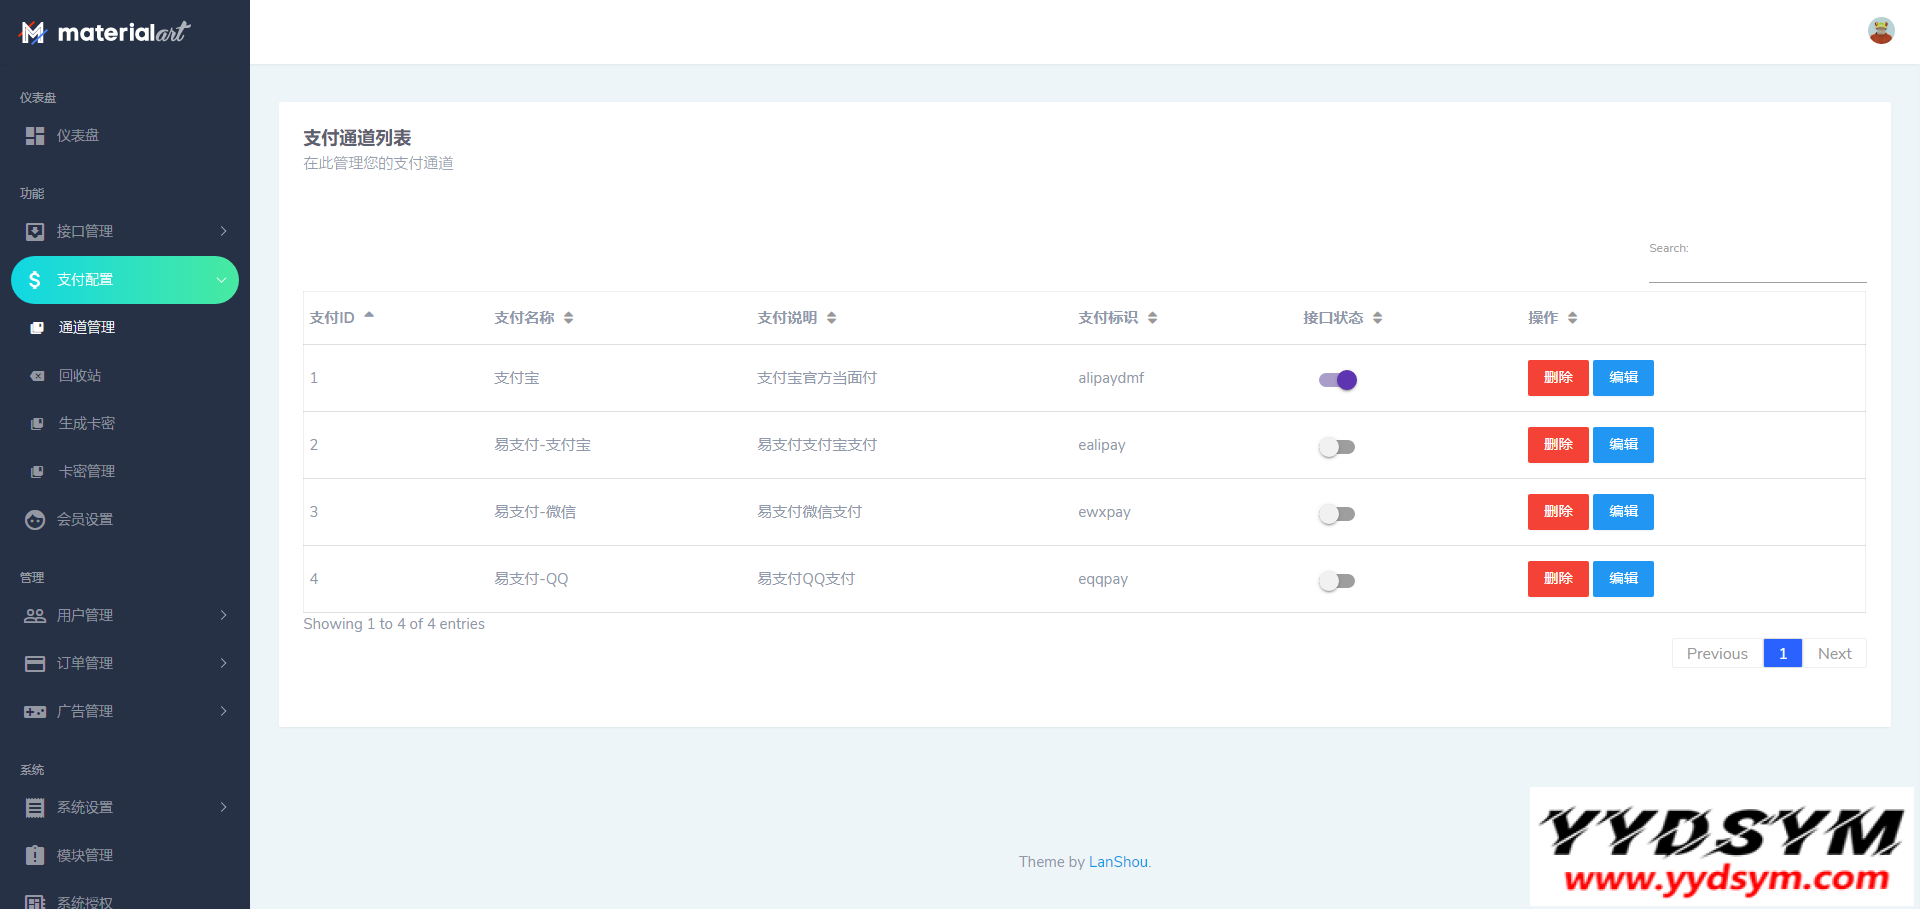The image size is (1920, 909).
Task: Enable the 易支付-微信 ewxpay status toggle
Action: coord(1337,514)
